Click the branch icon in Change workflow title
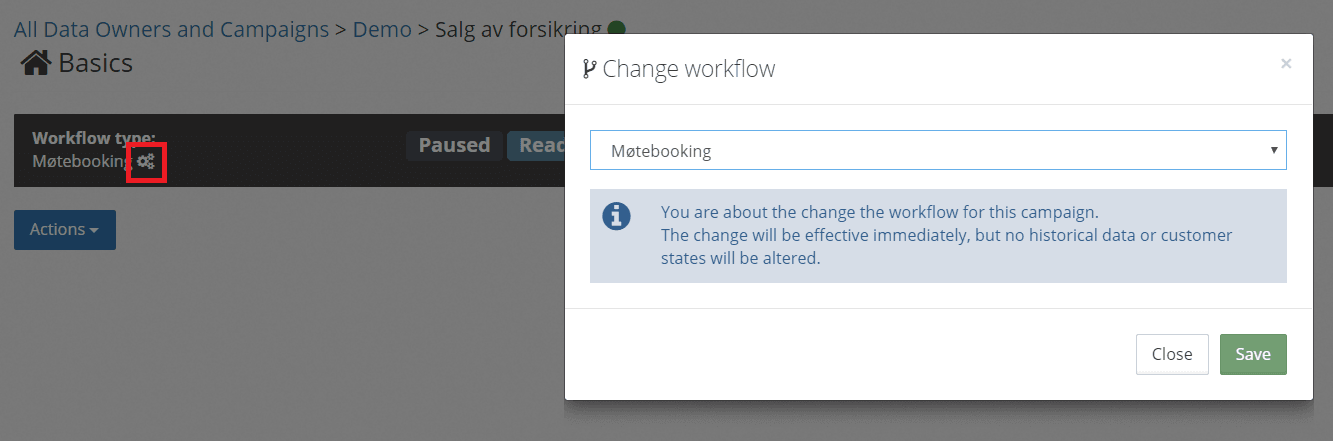The image size is (1333, 441). click(x=589, y=69)
